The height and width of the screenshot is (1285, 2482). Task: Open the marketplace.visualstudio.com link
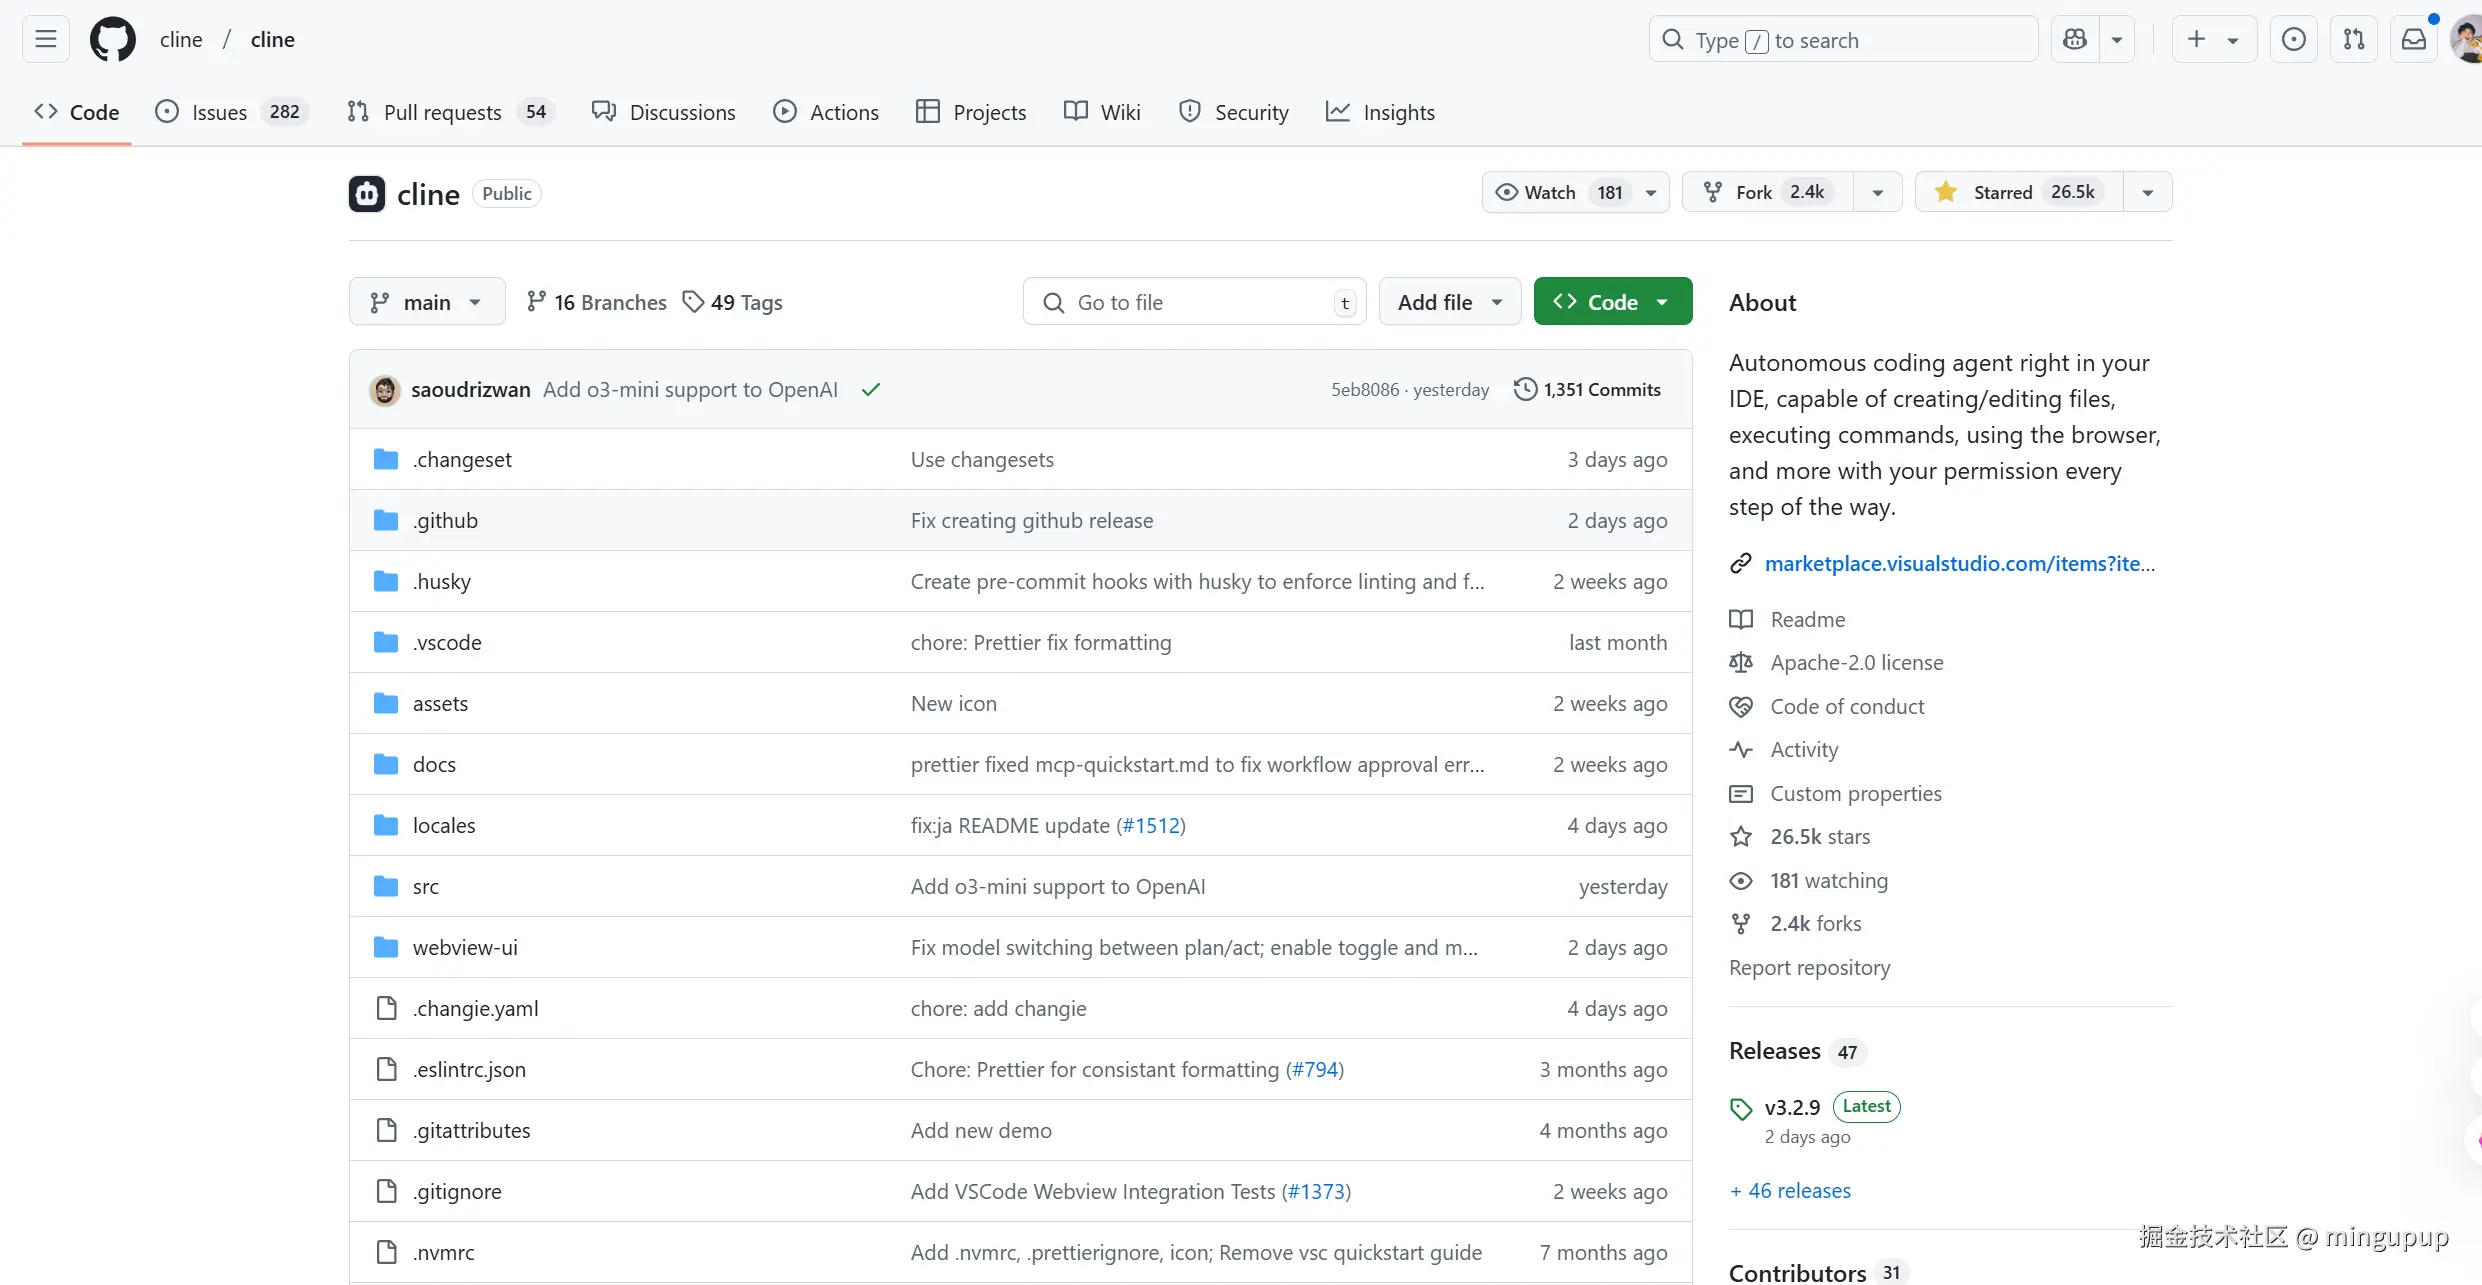coord(1959,564)
